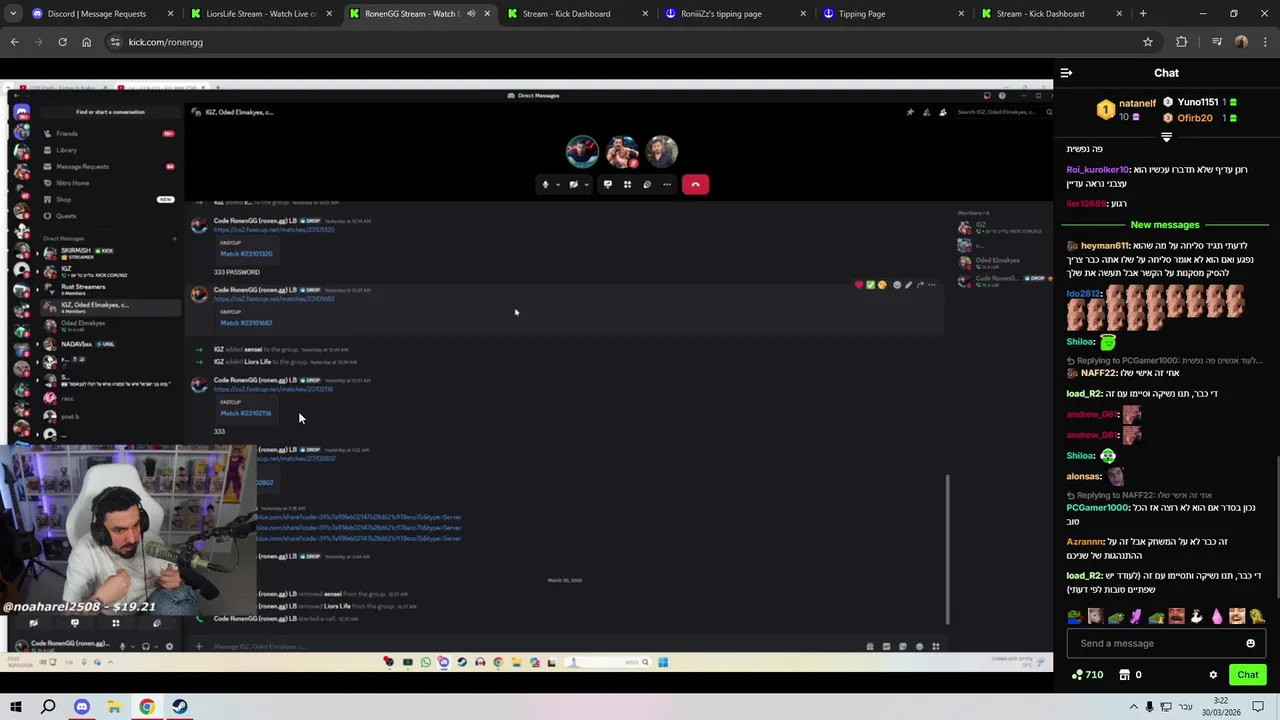Open the emoji picker in chat
Image resolution: width=1280 pixels, height=720 pixels.
click(x=1250, y=643)
